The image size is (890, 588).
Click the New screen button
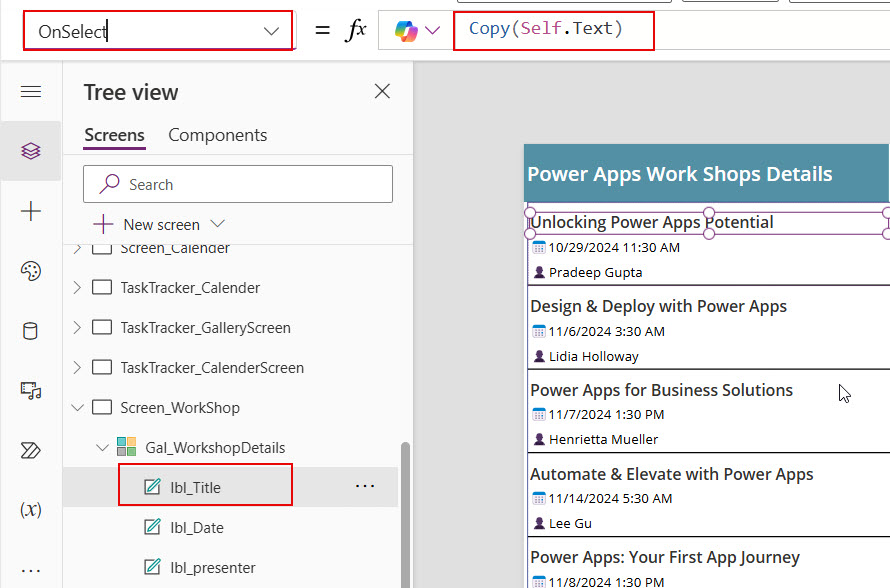[x=148, y=225]
